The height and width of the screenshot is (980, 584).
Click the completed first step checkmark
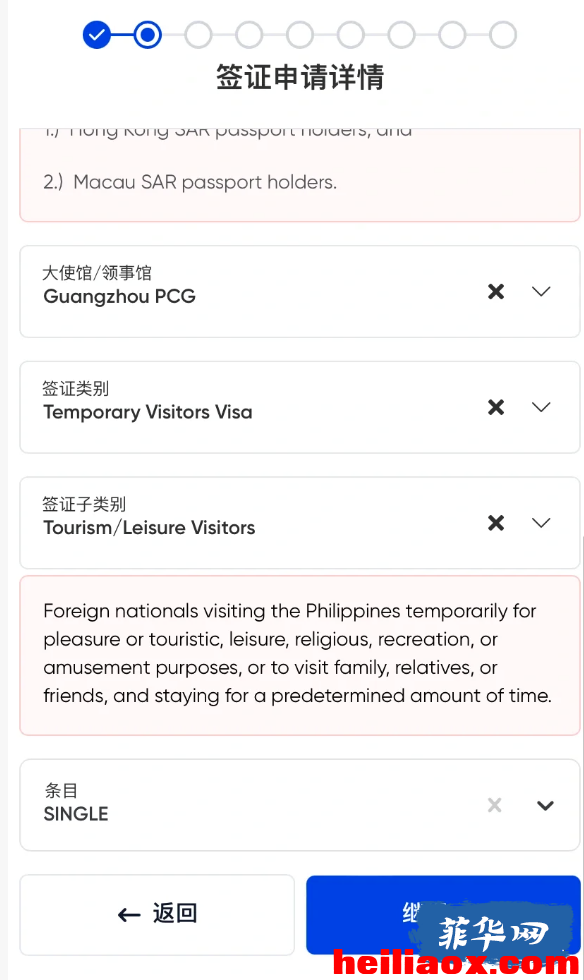(x=97, y=35)
